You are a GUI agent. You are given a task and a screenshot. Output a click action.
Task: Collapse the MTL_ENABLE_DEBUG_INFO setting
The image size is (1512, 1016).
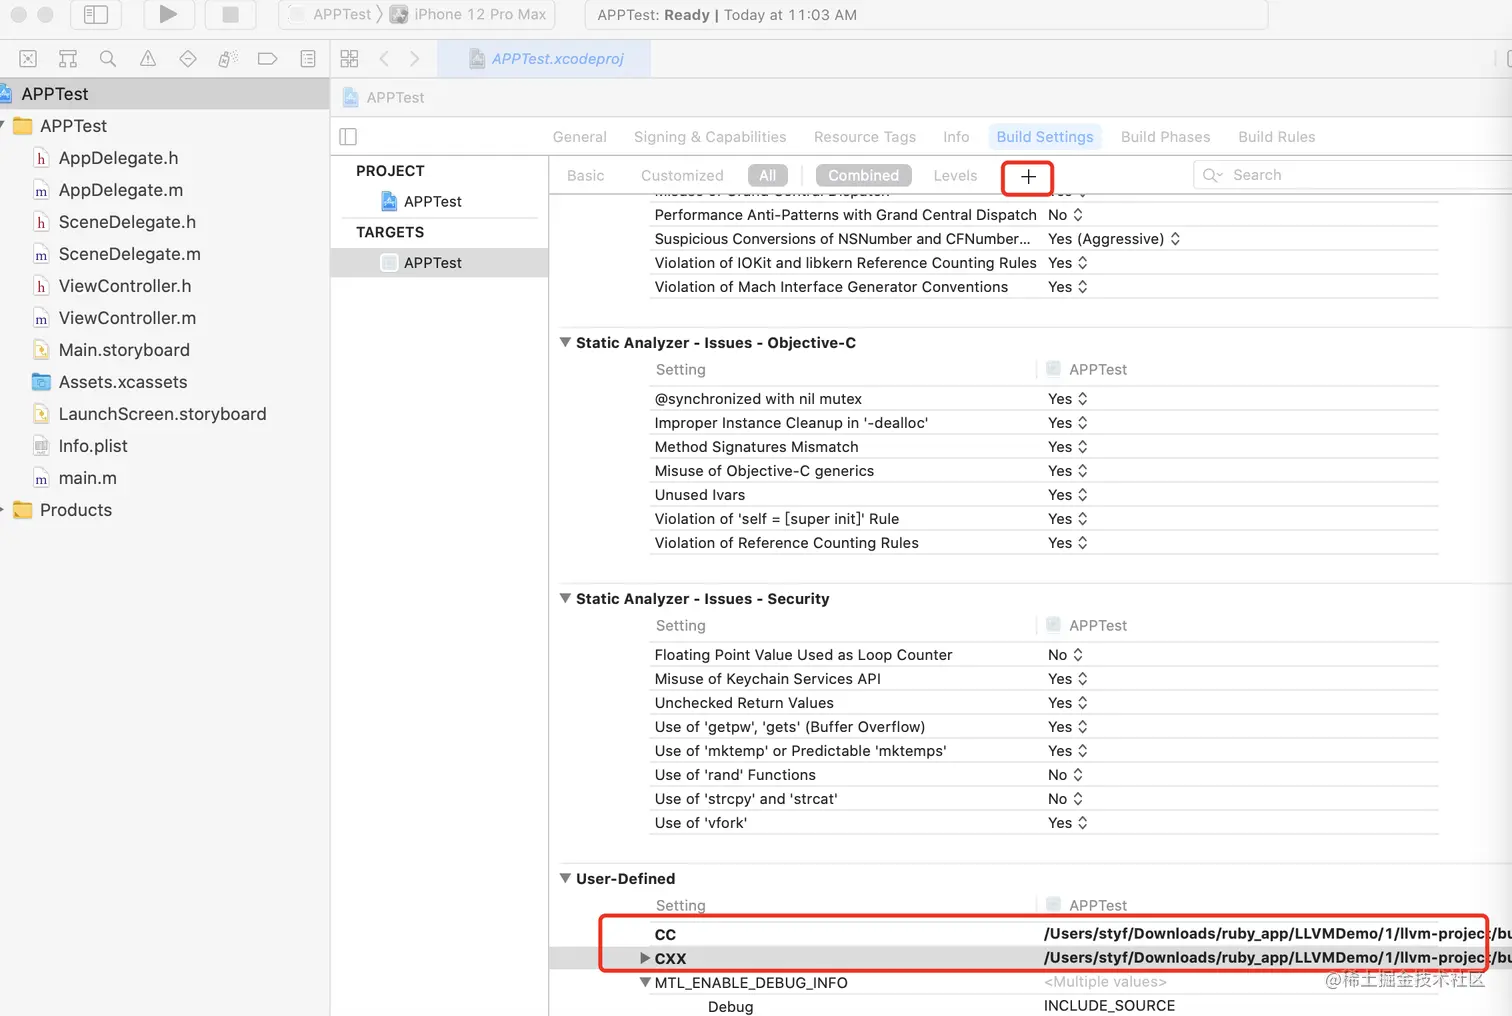(645, 982)
